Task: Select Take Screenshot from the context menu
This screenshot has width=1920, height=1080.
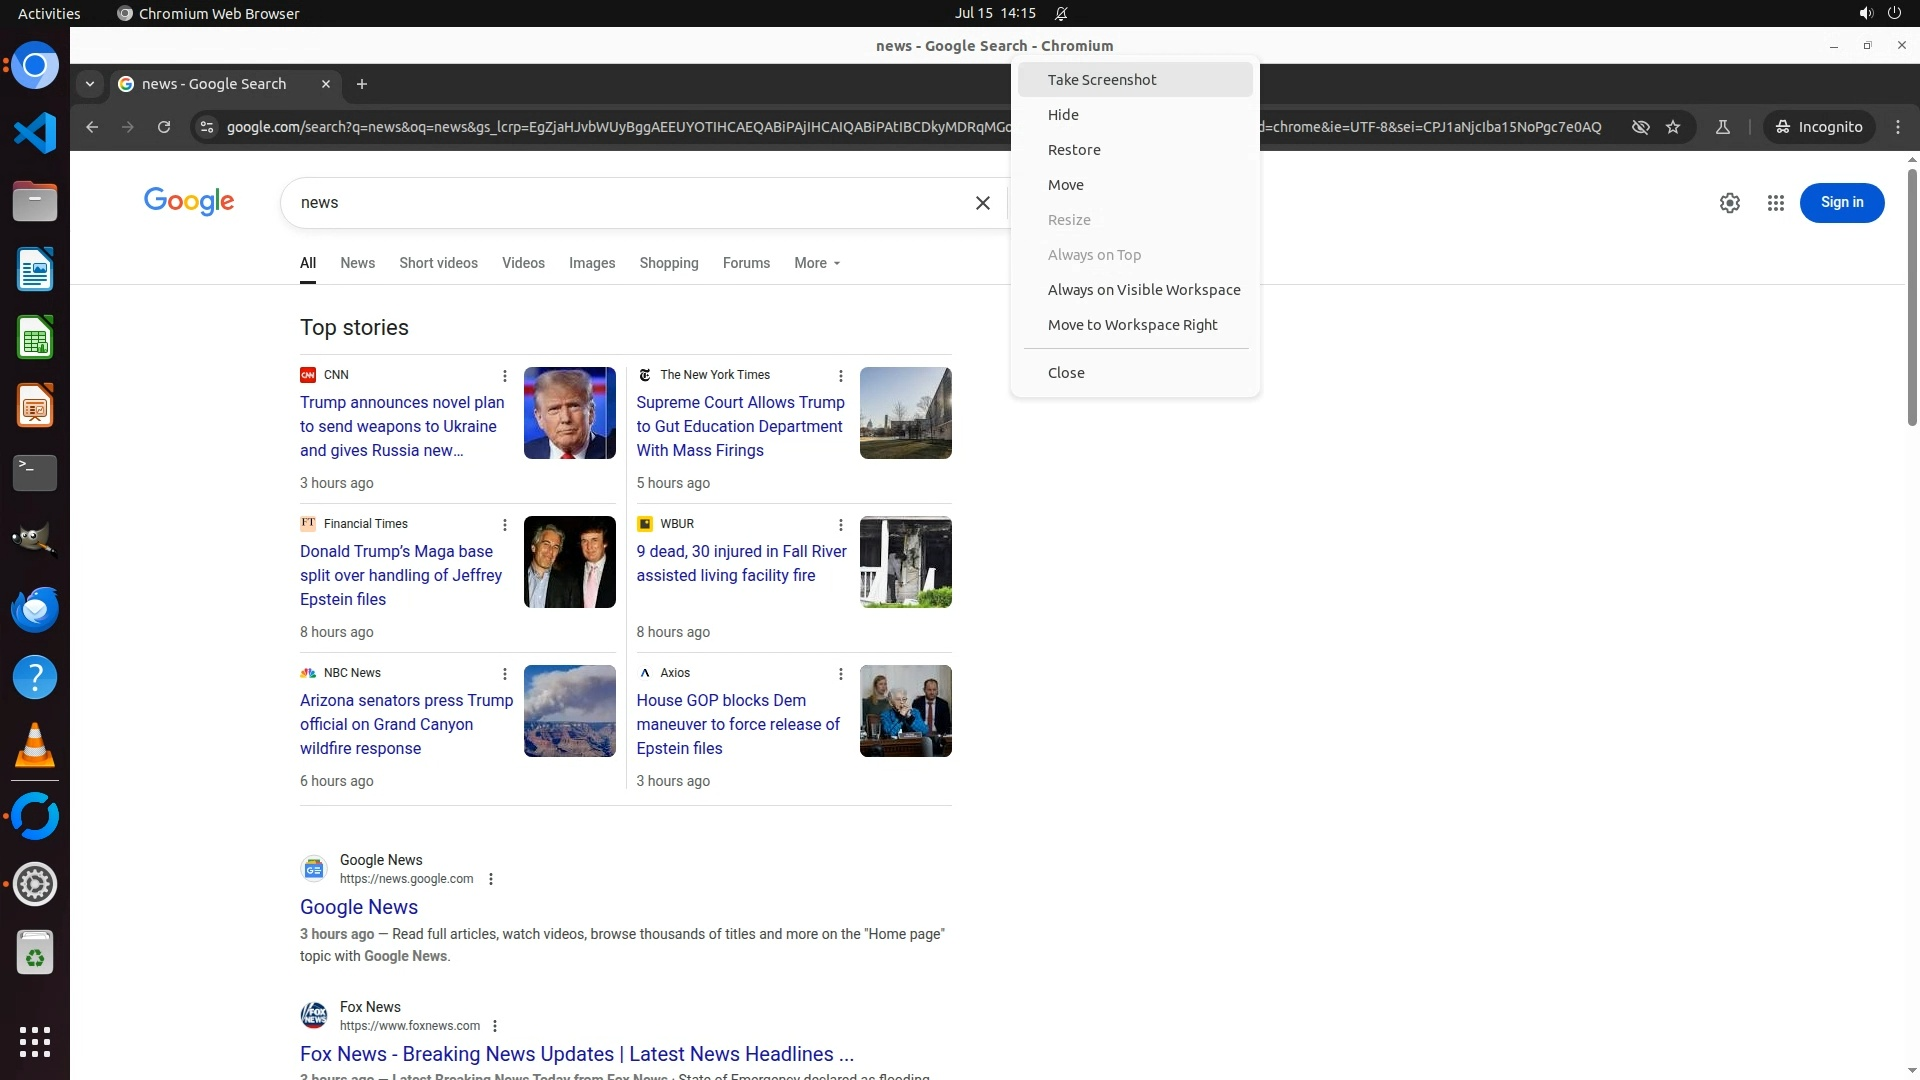Action: coord(1101,80)
